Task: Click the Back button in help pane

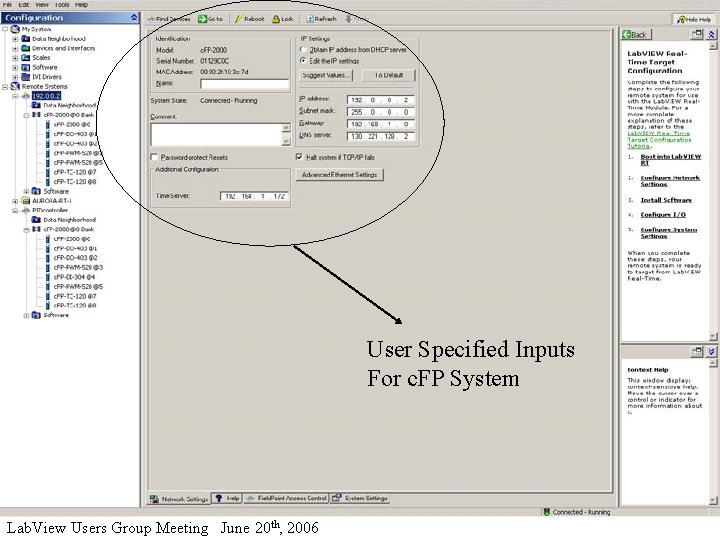Action: 636,34
